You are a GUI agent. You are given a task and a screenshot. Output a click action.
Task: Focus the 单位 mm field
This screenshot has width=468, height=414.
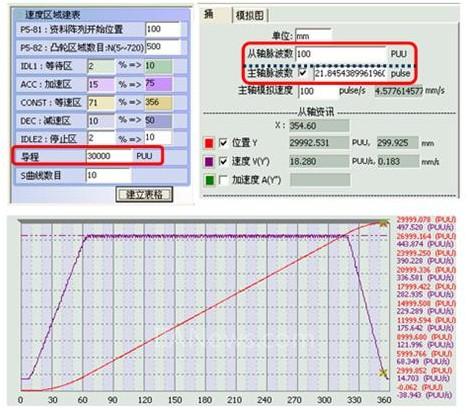pyautogui.click(x=314, y=35)
